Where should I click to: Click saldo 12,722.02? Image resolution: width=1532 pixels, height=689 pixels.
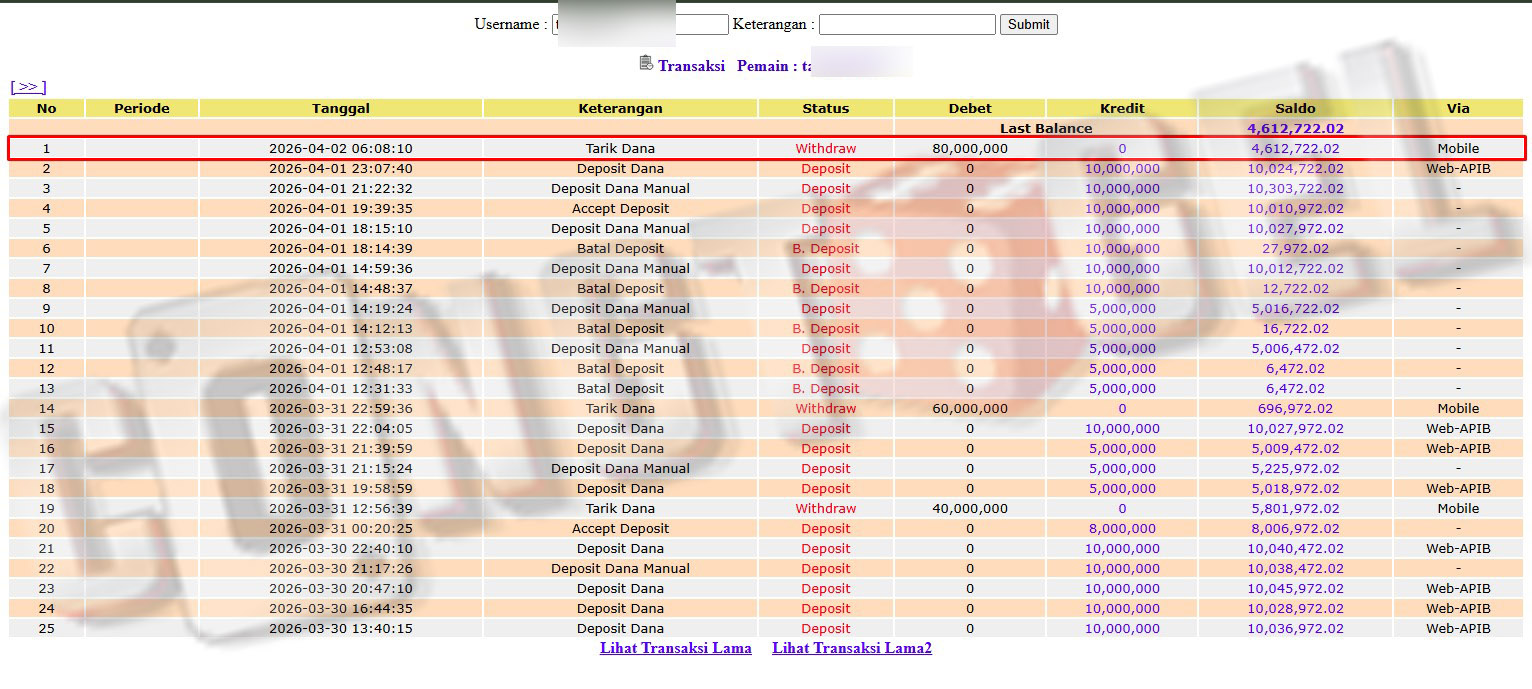(x=1296, y=288)
